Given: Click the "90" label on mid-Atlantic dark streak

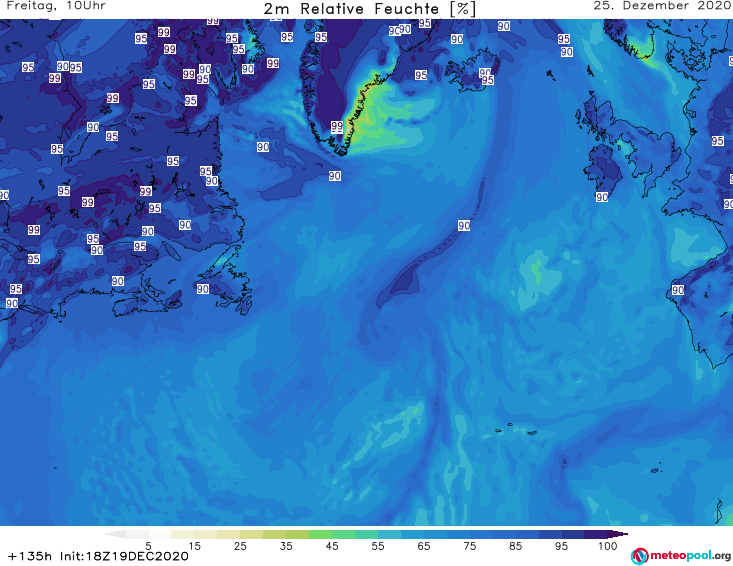Looking at the screenshot, I should [464, 226].
